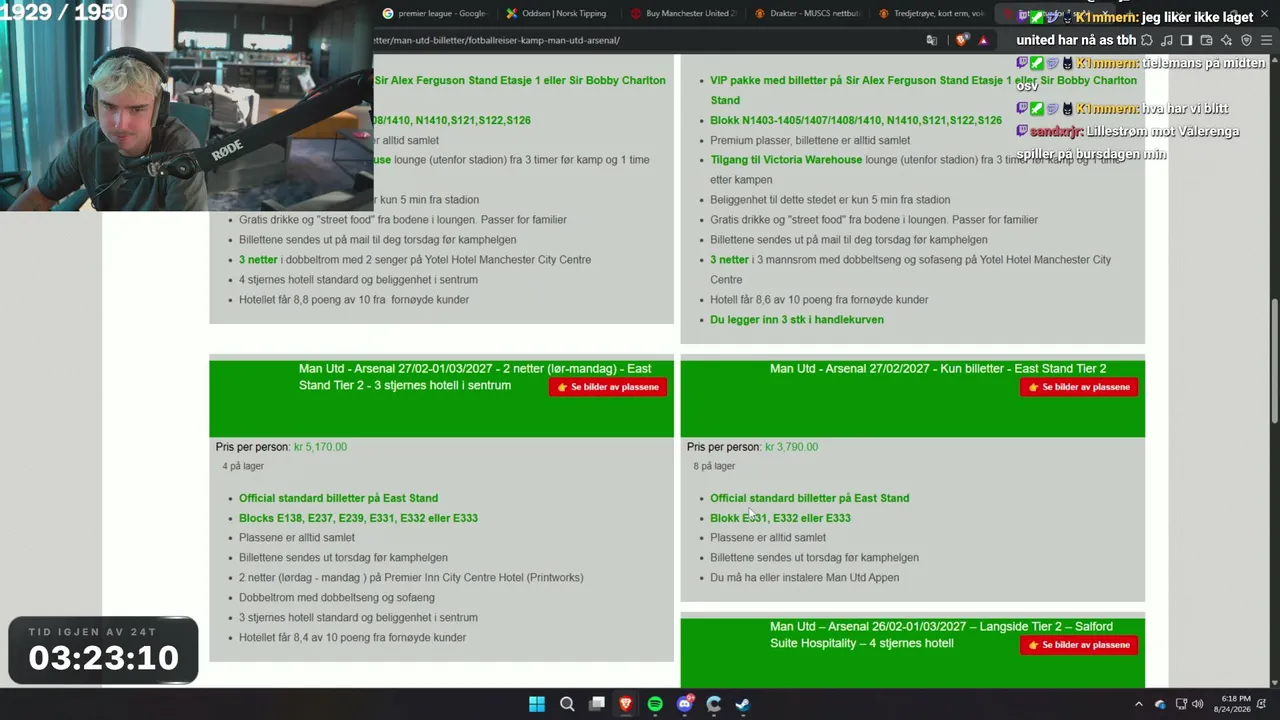Click the translate page icon in address bar
The width and height of the screenshot is (1280, 720).
click(x=932, y=40)
